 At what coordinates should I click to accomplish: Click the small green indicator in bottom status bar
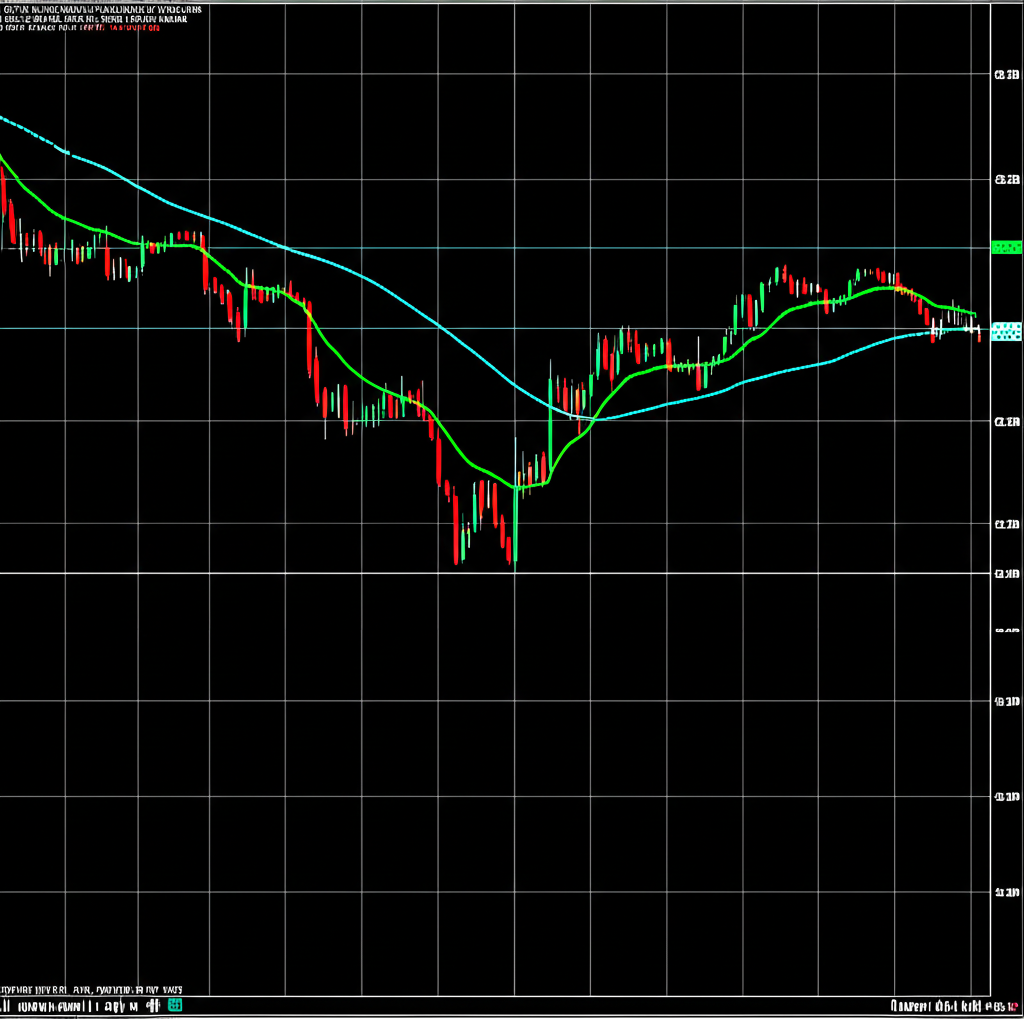coord(176,1004)
